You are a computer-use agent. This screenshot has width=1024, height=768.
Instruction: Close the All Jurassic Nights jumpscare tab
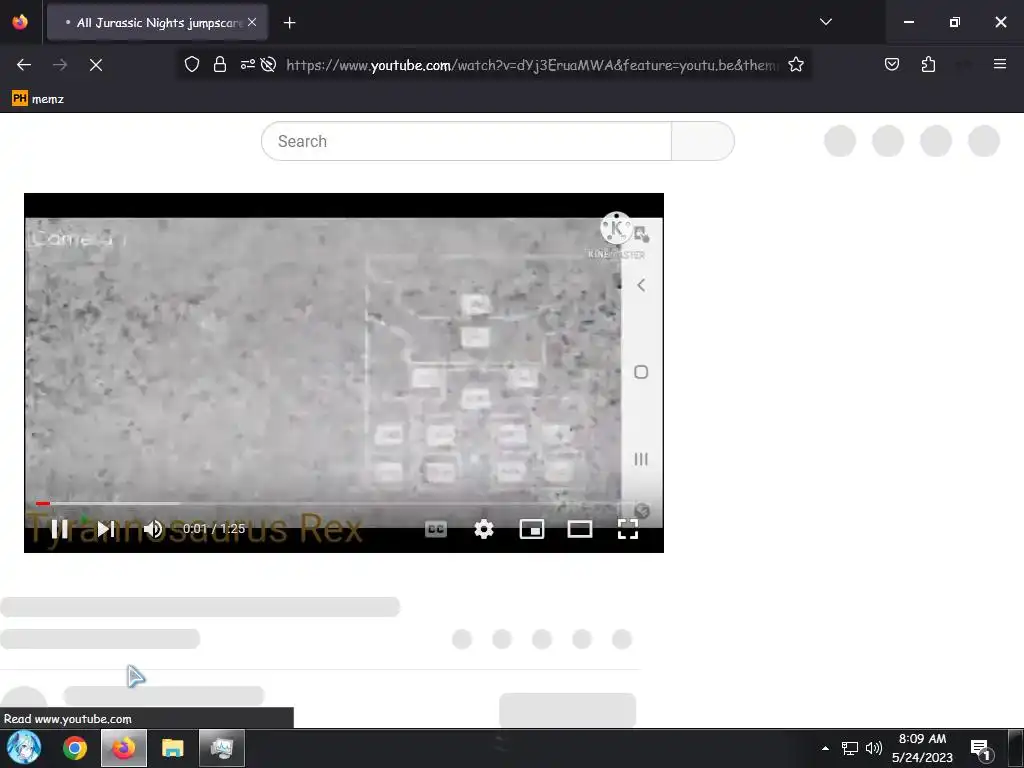pos(252,22)
